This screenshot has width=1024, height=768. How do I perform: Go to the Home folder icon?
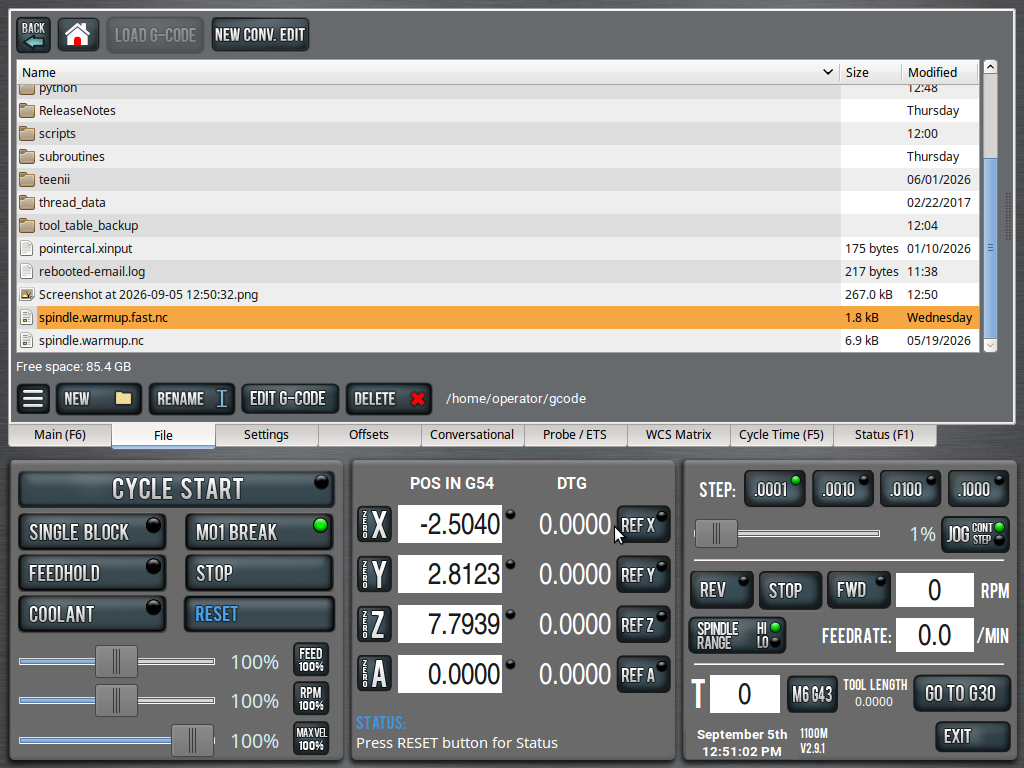point(78,35)
